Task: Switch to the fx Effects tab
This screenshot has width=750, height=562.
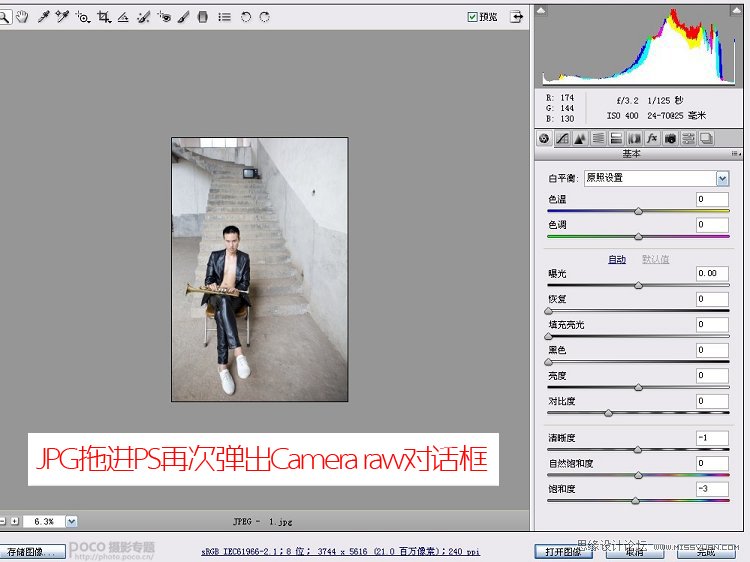Action: point(652,138)
